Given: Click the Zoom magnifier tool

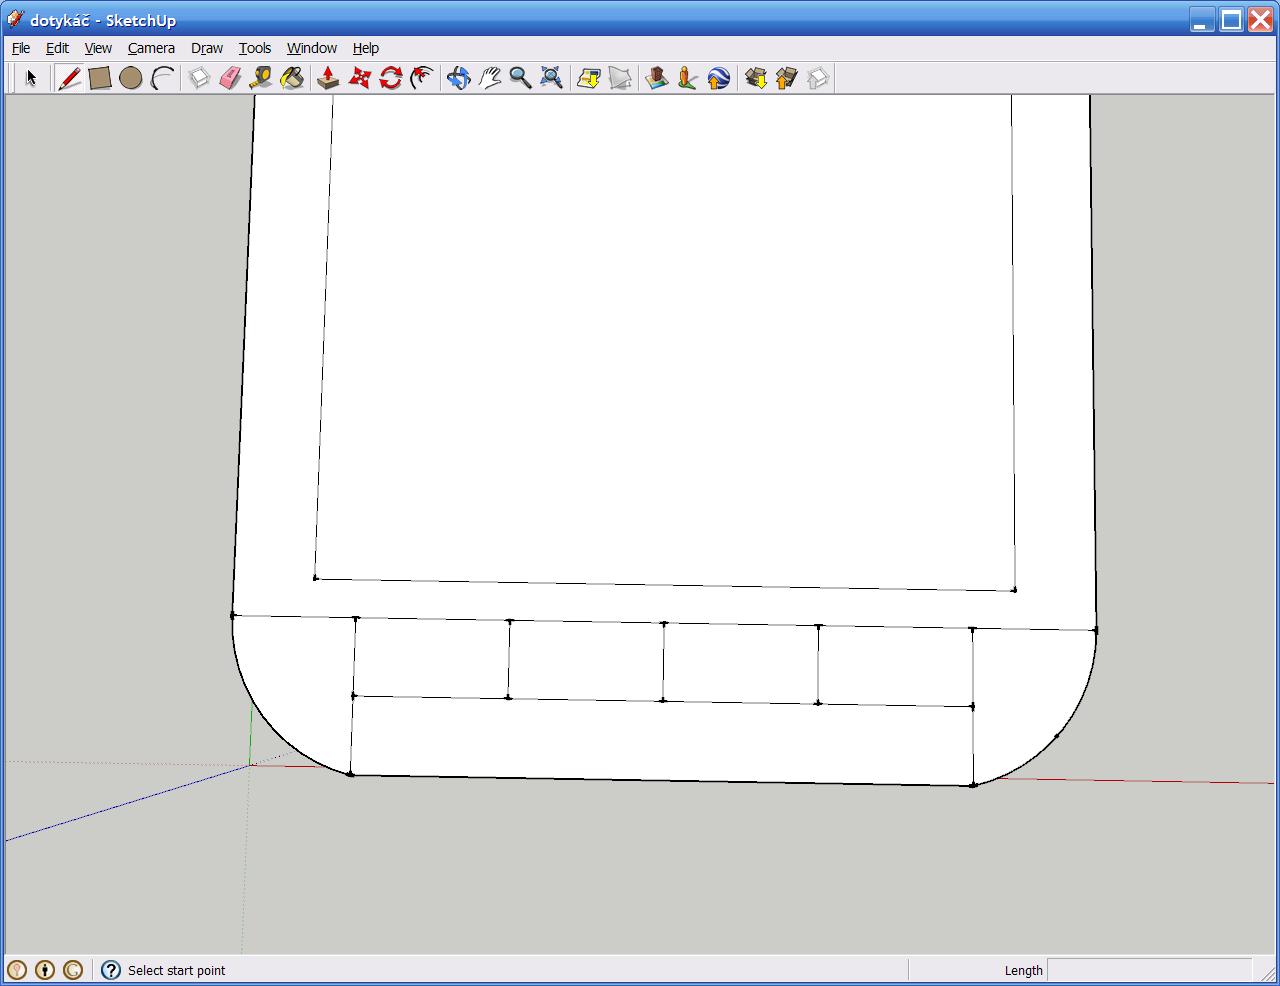Looking at the screenshot, I should click(x=520, y=78).
